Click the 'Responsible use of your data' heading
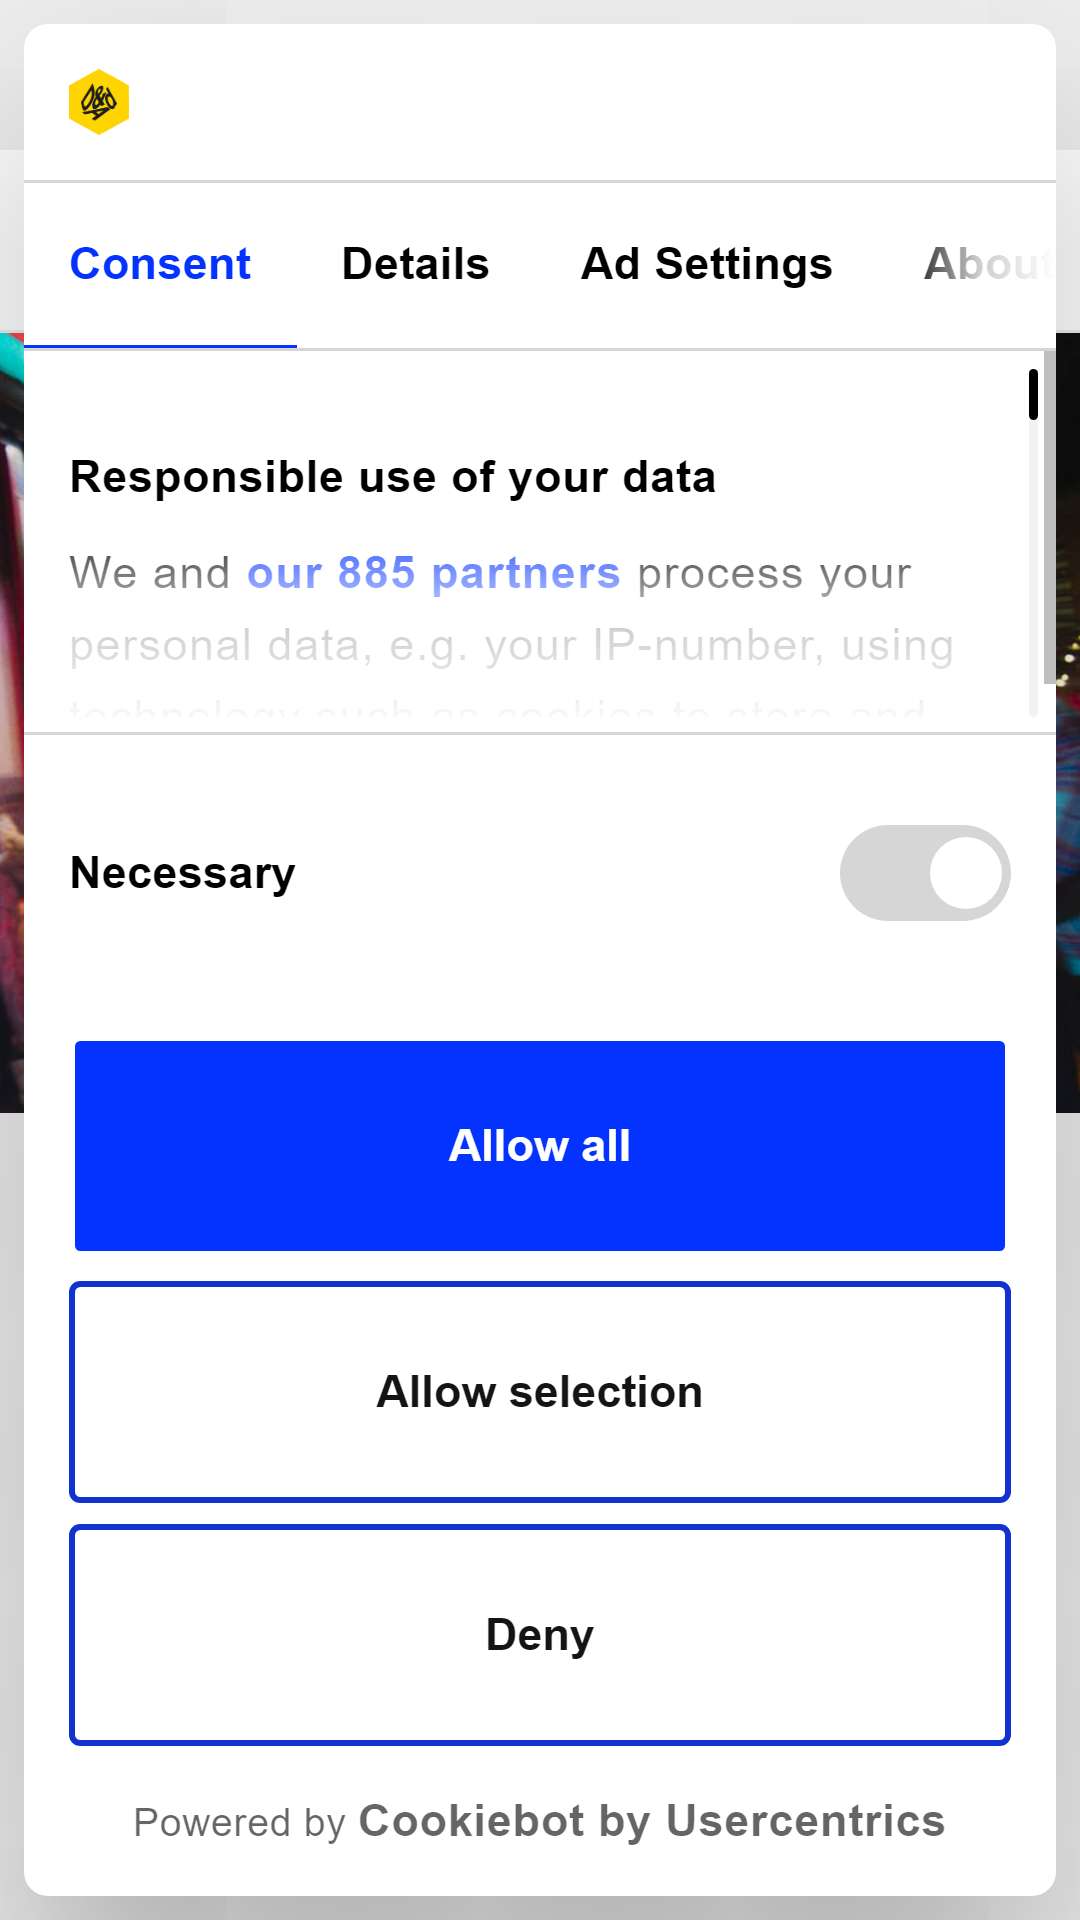 [x=393, y=477]
